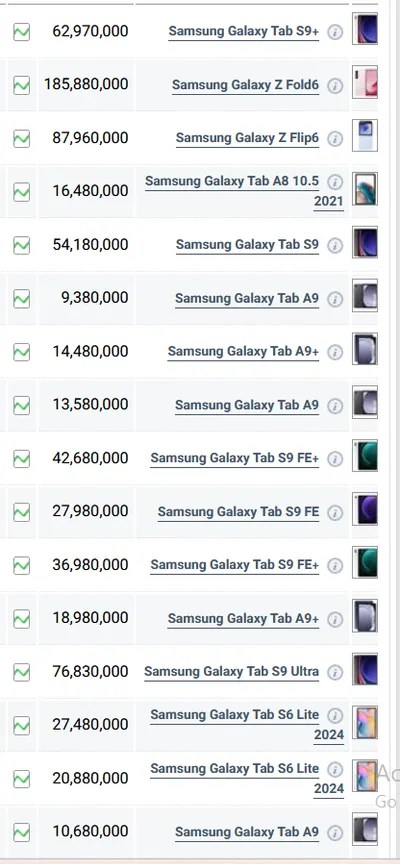This screenshot has height=864, width=400.
Task: Open the Samsung Galaxy Tab S9+ link
Action: click(244, 32)
